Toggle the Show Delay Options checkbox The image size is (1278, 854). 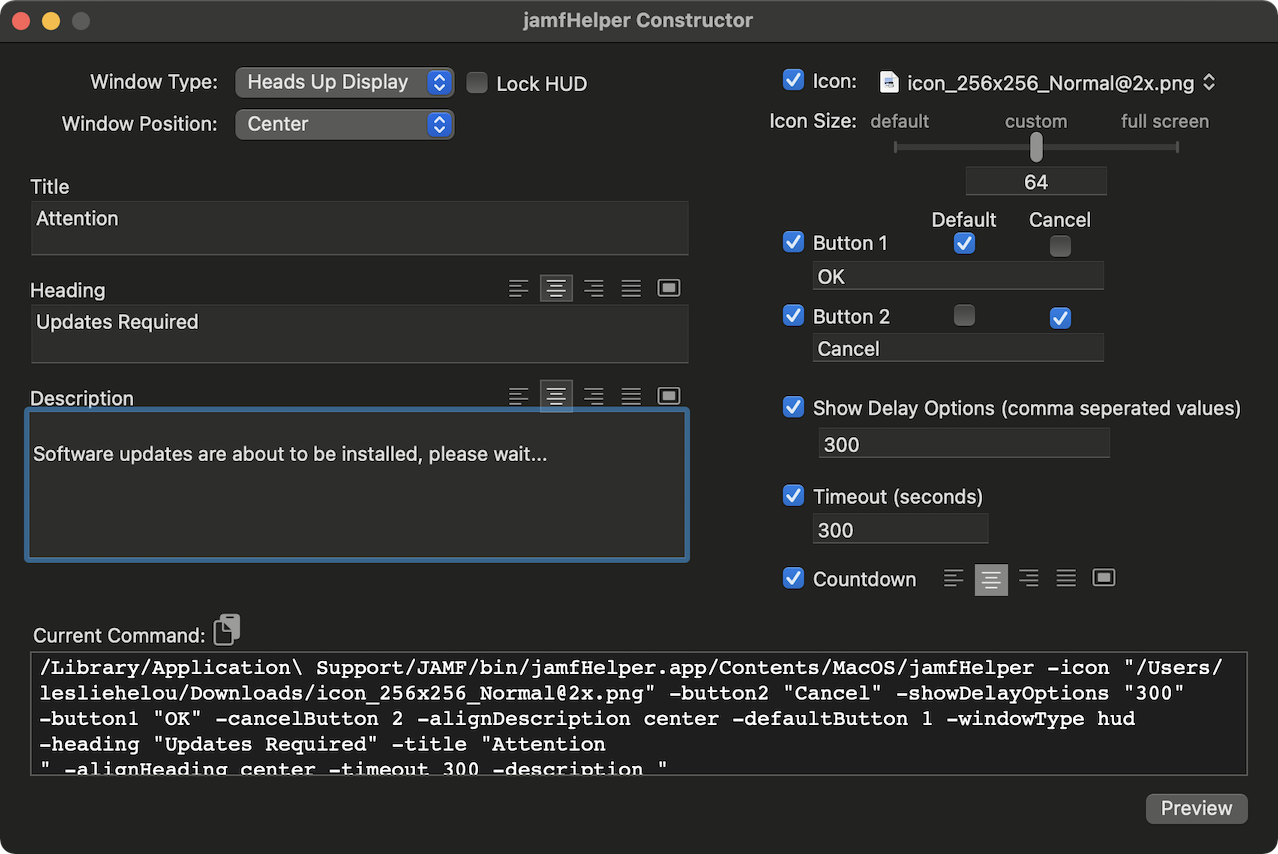point(793,407)
